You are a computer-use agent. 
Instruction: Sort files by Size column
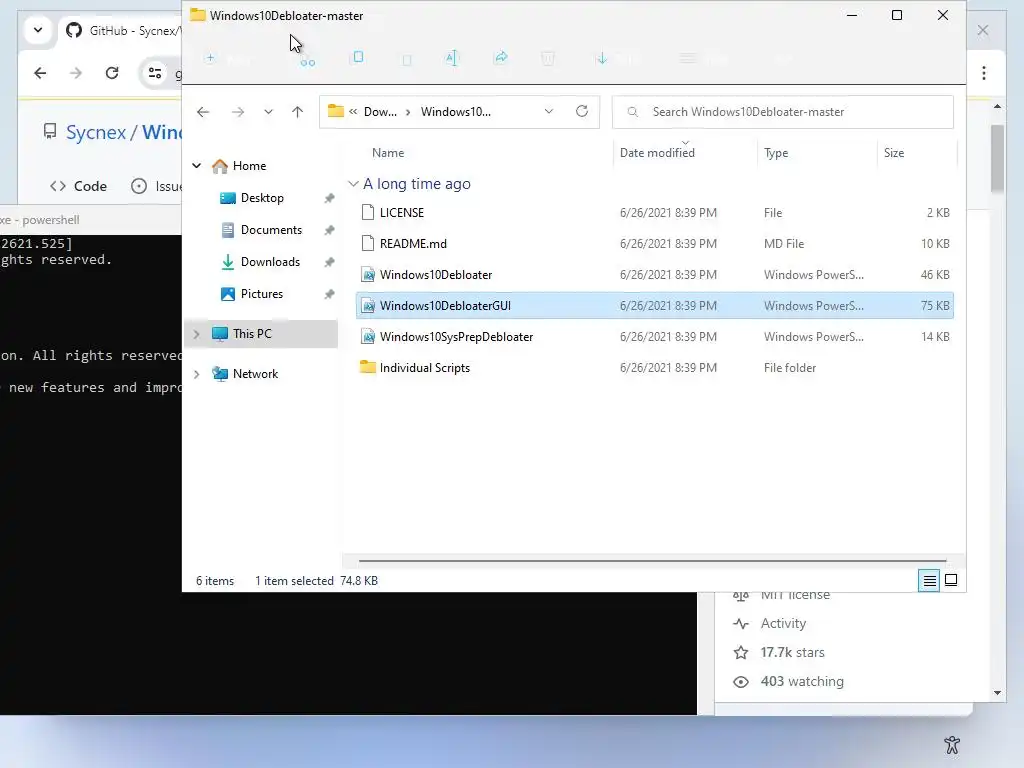pos(894,153)
